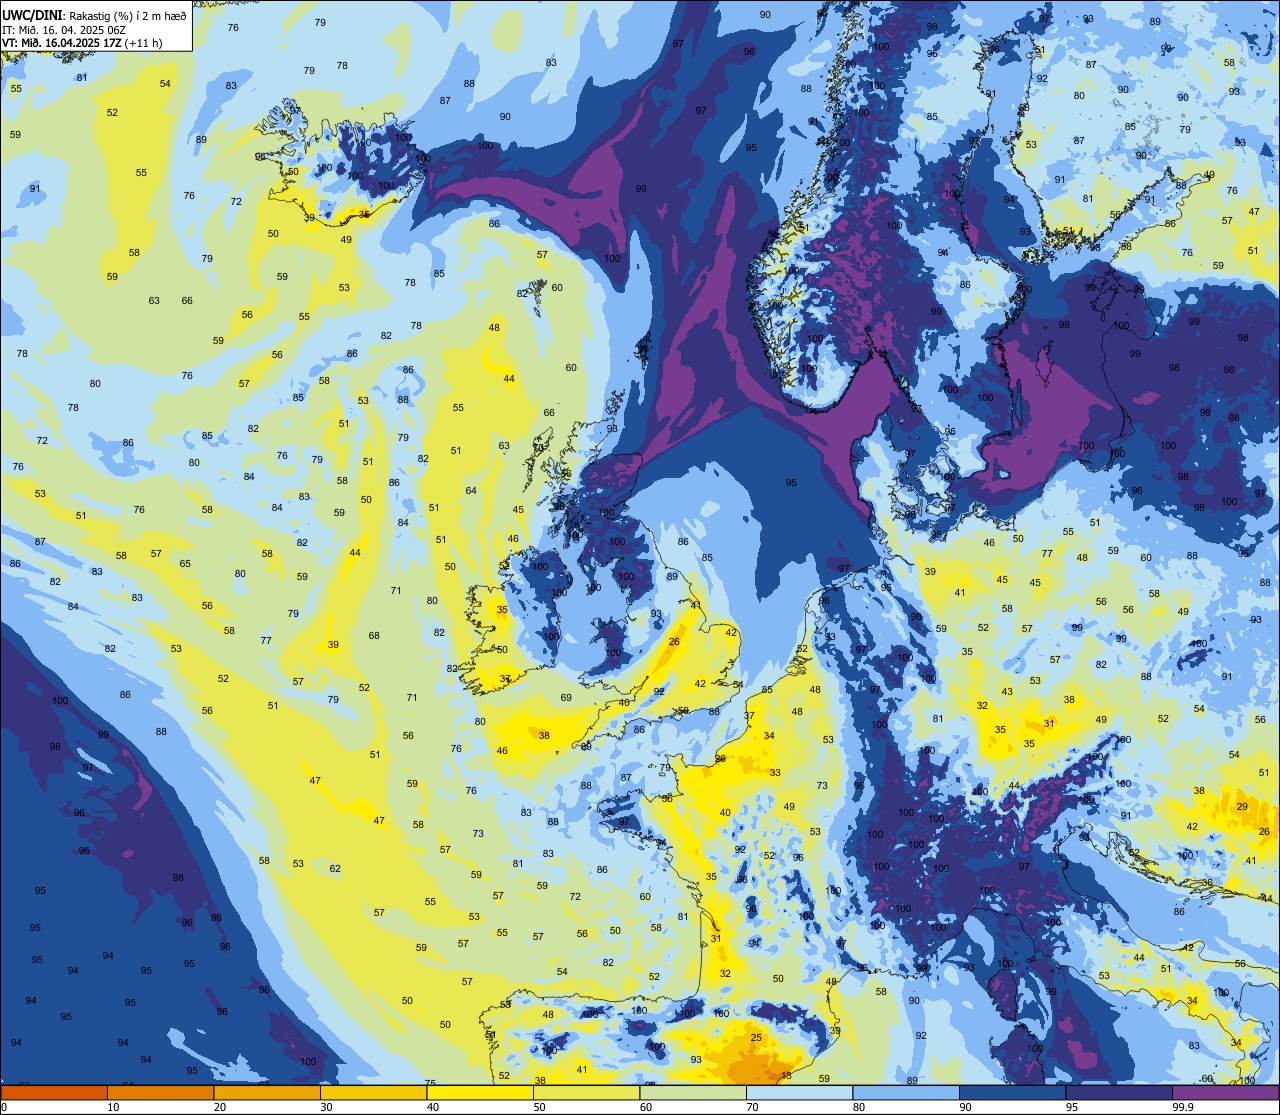
Task: Click the '62' humidity value in the Atlantic
Action: coord(335,868)
